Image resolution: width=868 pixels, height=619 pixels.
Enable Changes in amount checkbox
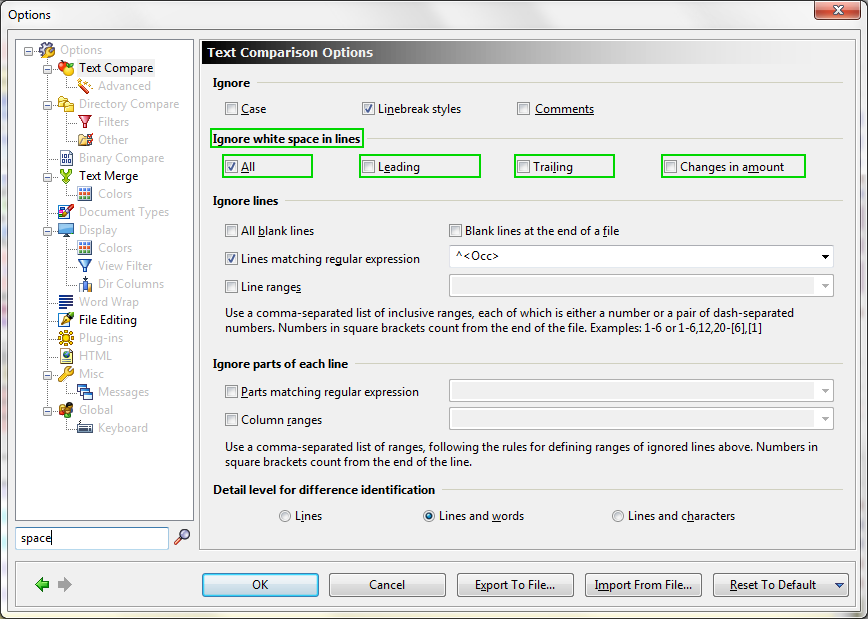pyautogui.click(x=670, y=166)
